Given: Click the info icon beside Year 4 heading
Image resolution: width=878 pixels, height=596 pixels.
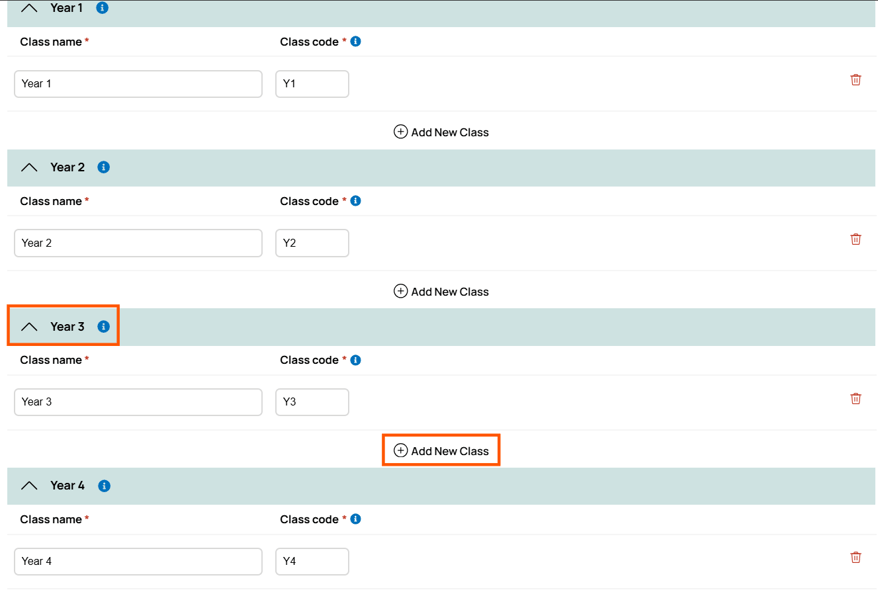Looking at the screenshot, I should [103, 485].
